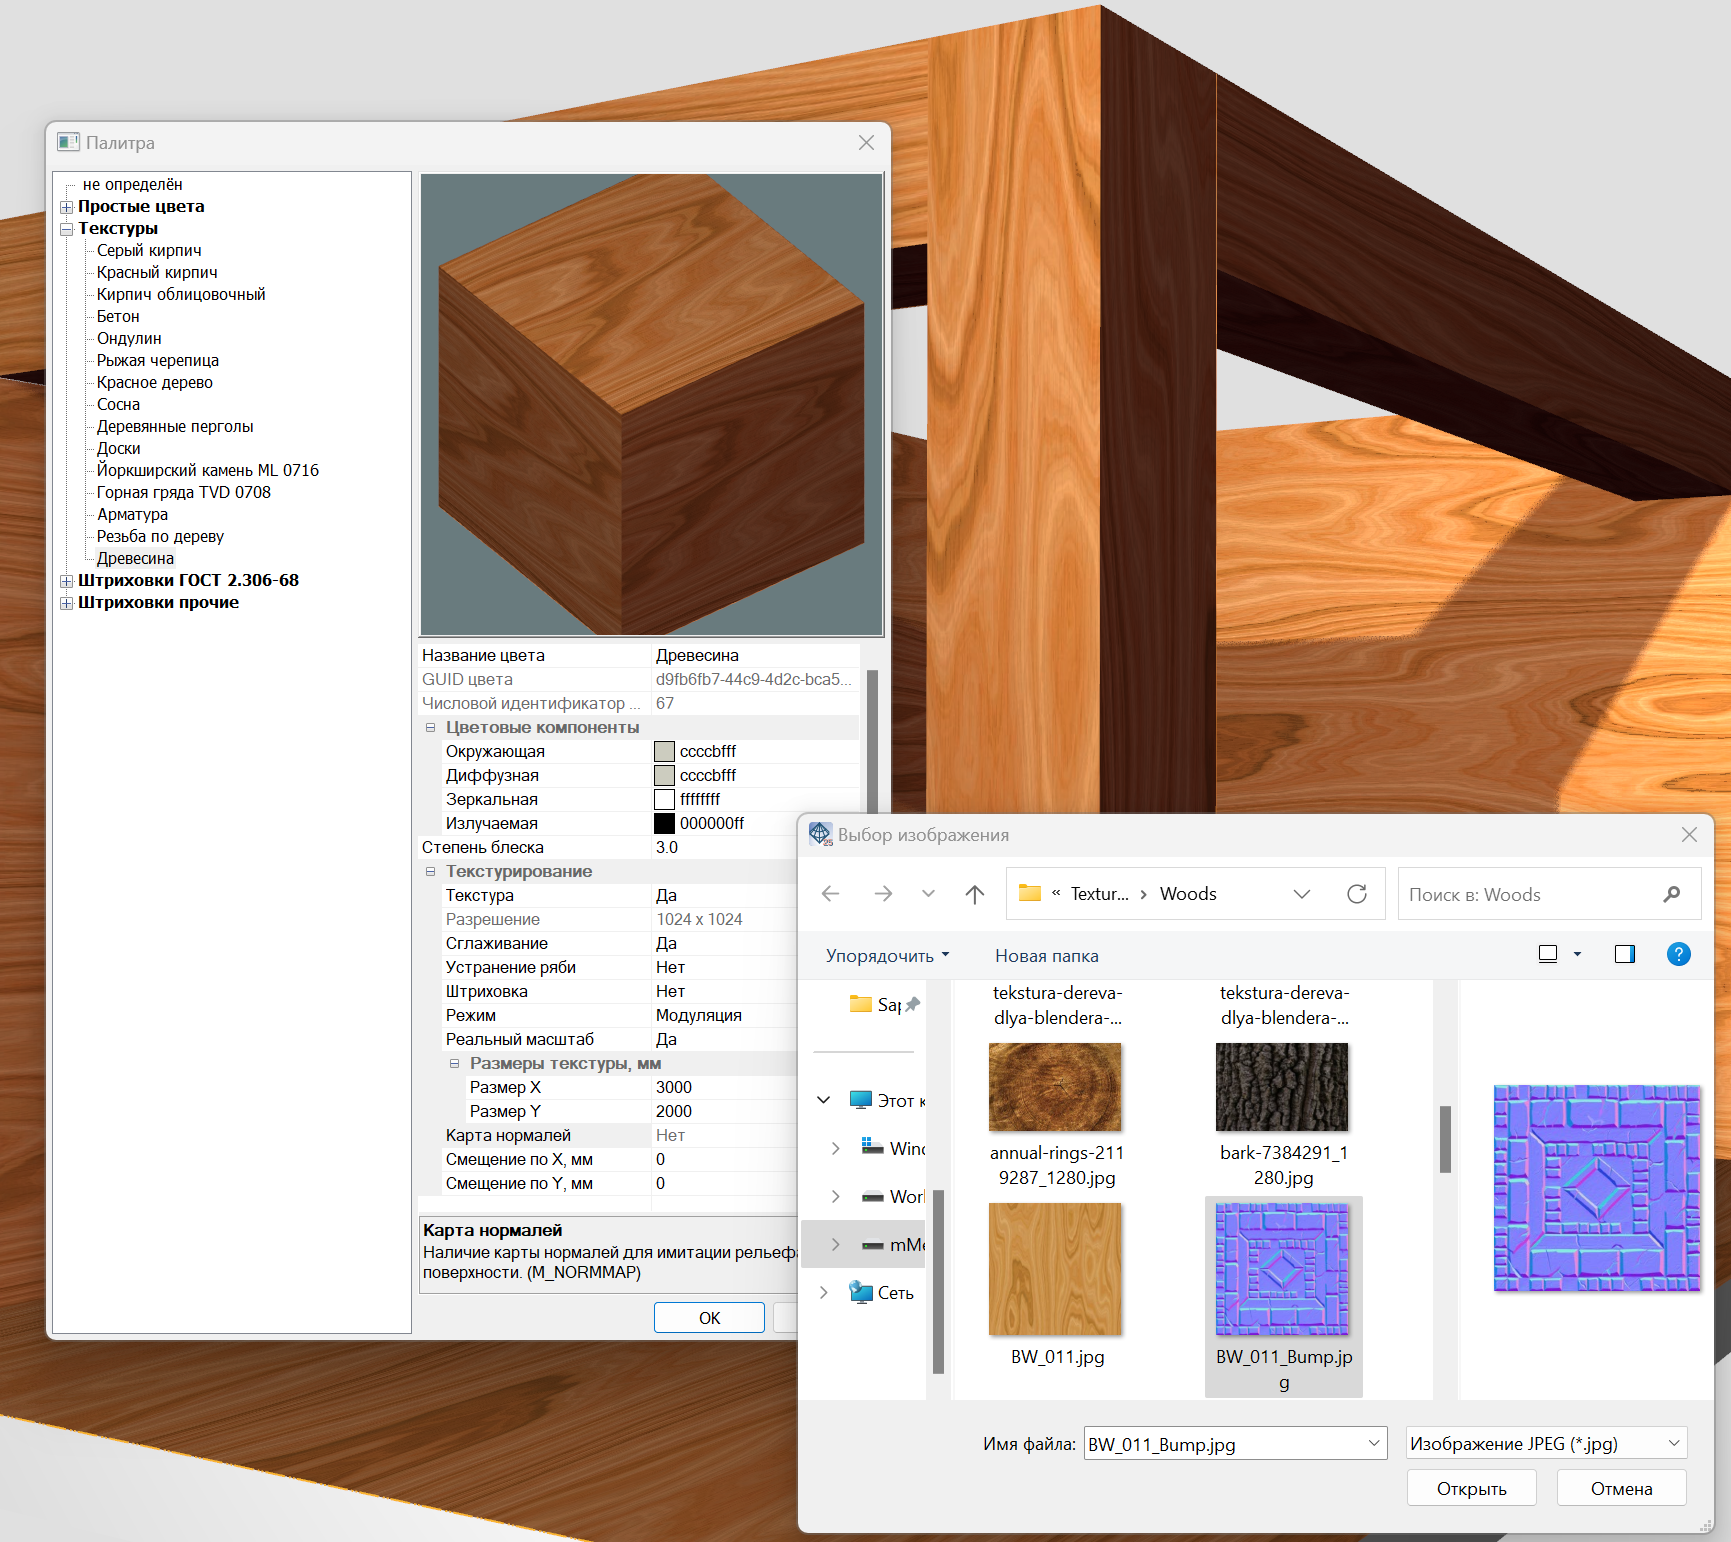Screen dimensions: 1731x1542
Task: Change the view mode icon
Action: (x=1548, y=954)
